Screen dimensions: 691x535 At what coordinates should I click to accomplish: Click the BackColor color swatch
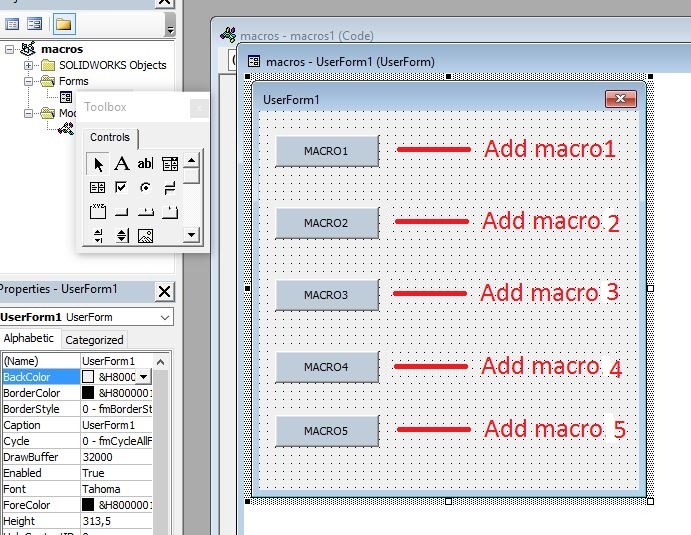coord(88,377)
